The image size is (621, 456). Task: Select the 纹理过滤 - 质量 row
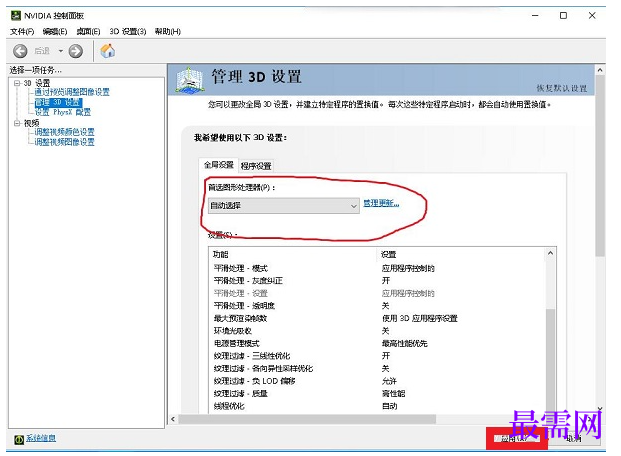pos(377,394)
